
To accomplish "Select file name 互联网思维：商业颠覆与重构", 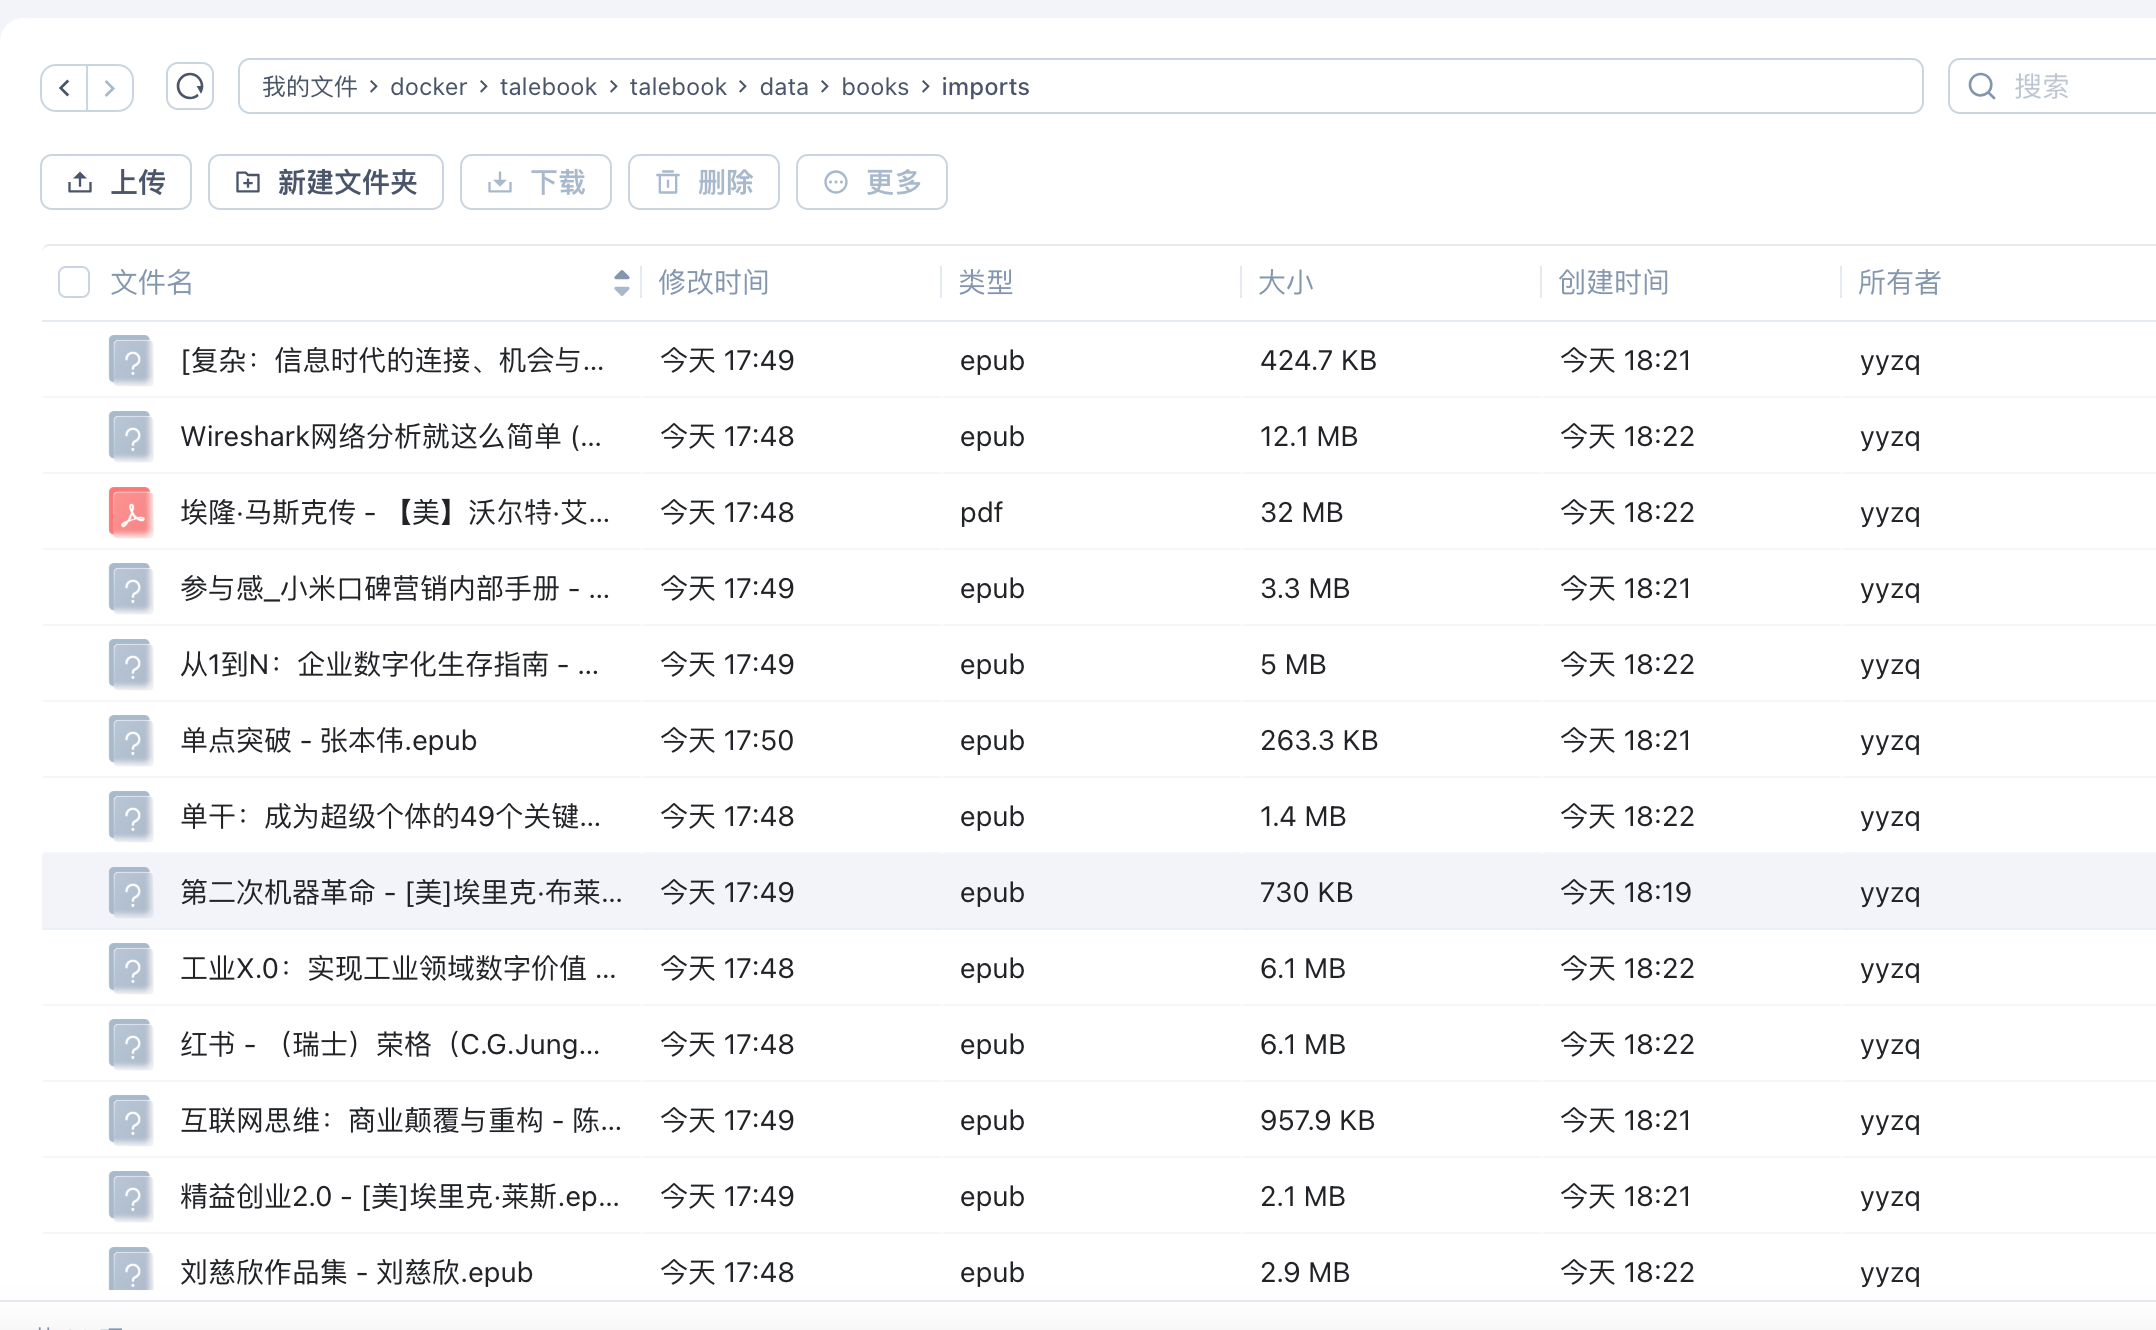I will pos(401,1120).
